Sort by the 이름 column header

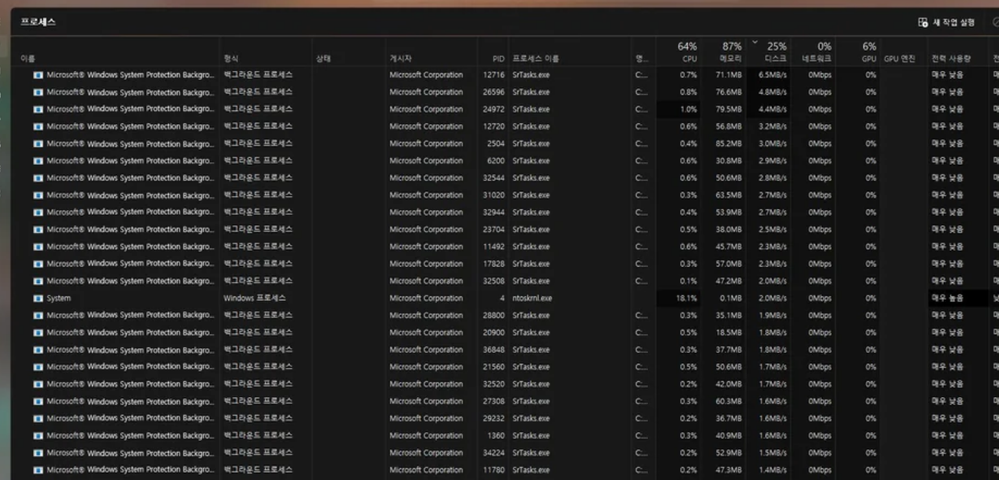point(27,59)
